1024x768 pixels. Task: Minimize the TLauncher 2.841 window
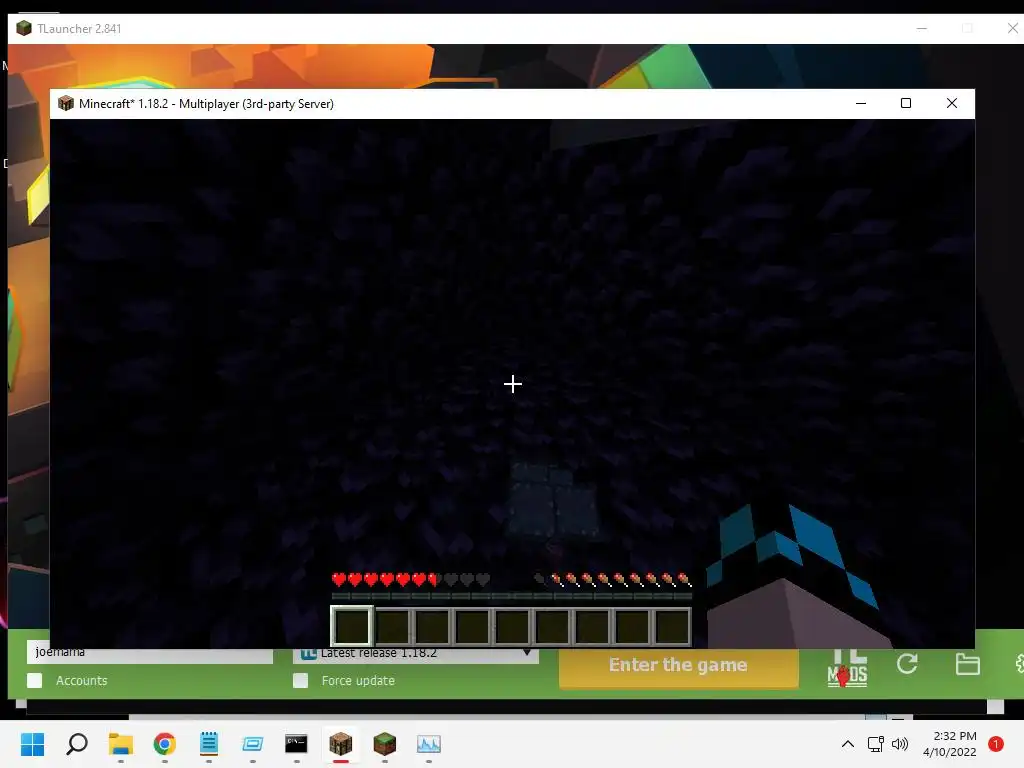click(x=921, y=28)
